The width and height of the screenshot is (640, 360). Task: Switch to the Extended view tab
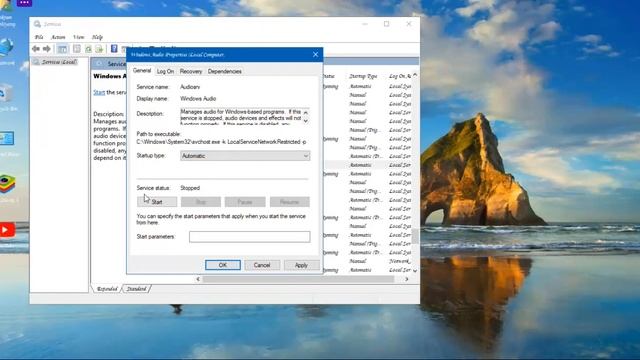(107, 289)
